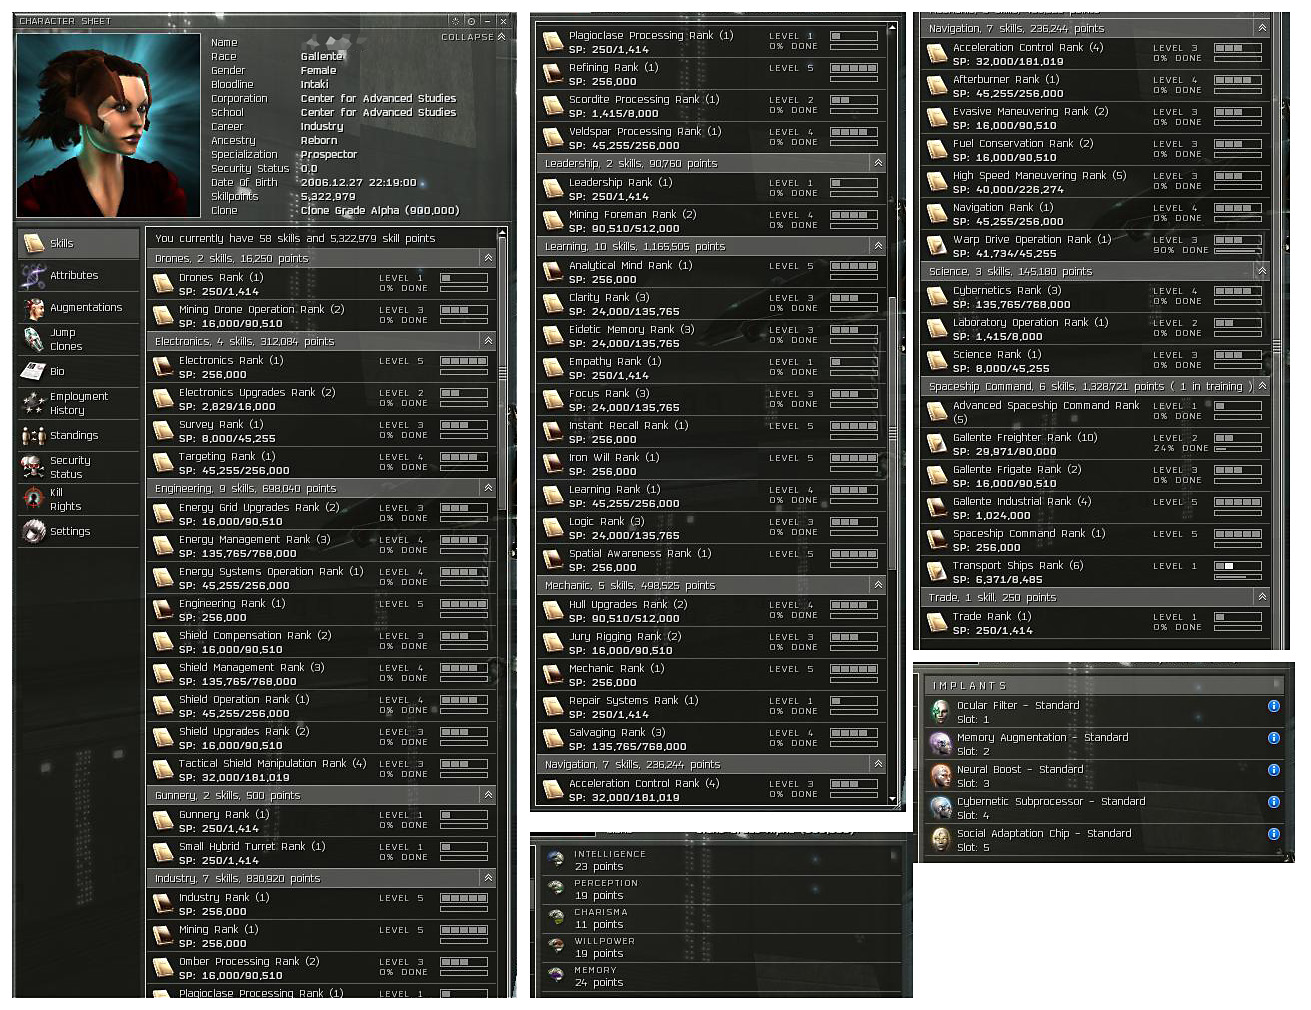This screenshot has width=1311, height=1010.
Task: Show info for Cybernetic Subprocessor implant
Action: point(1273,802)
